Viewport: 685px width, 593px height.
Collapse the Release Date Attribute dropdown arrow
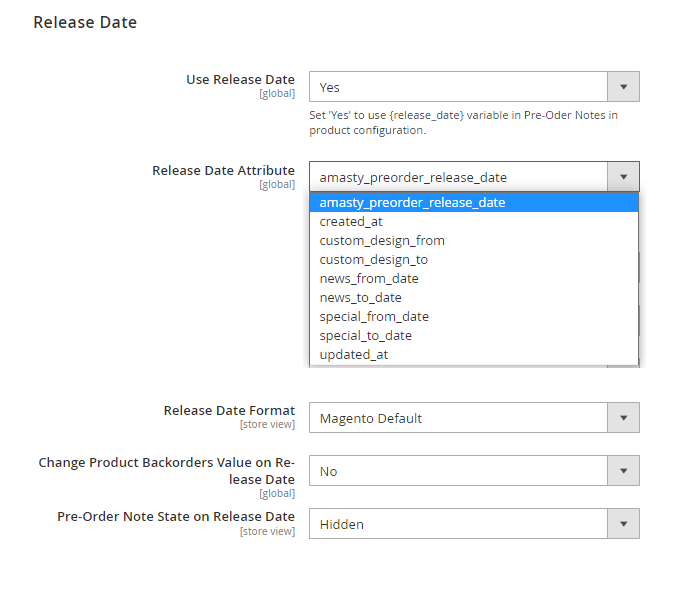pos(623,177)
